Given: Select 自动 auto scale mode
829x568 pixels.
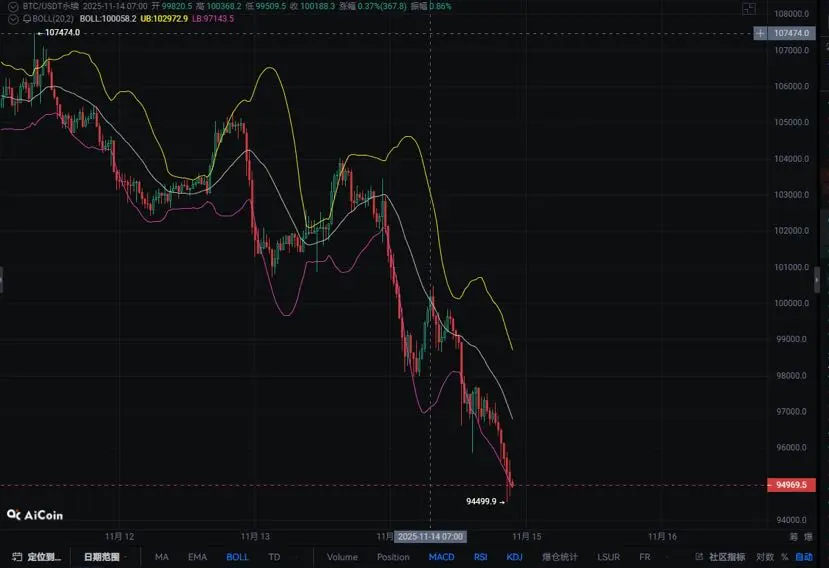Looking at the screenshot, I should pyautogui.click(x=804, y=557).
